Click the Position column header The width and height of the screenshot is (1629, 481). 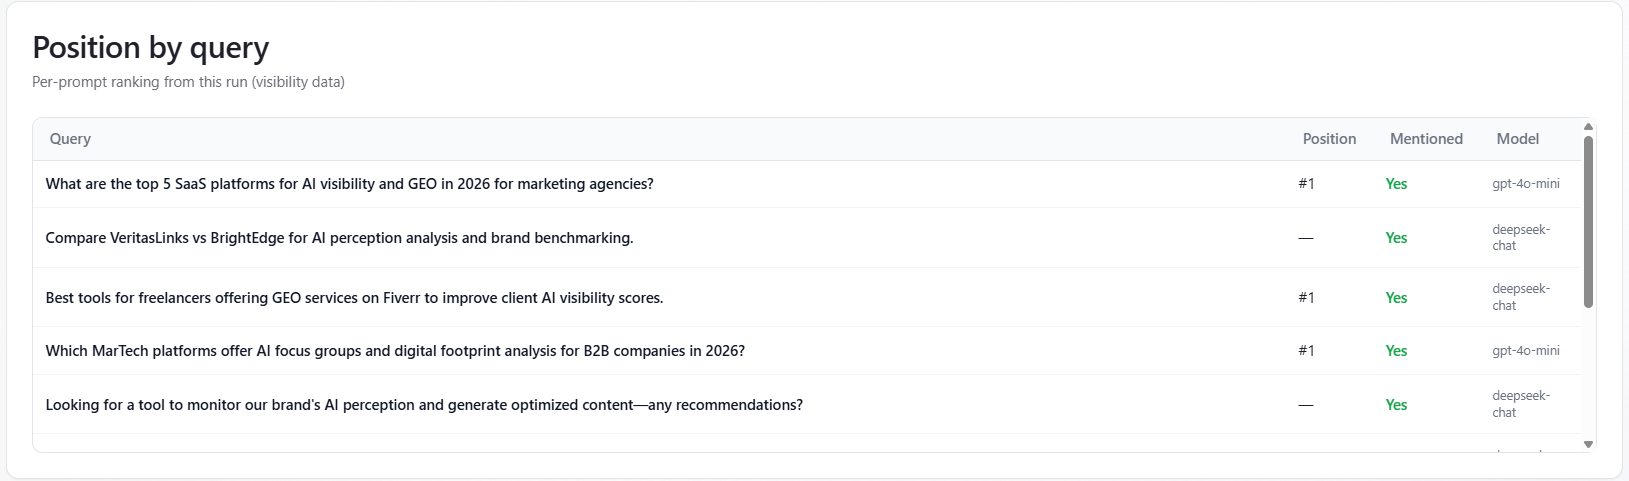coord(1329,139)
